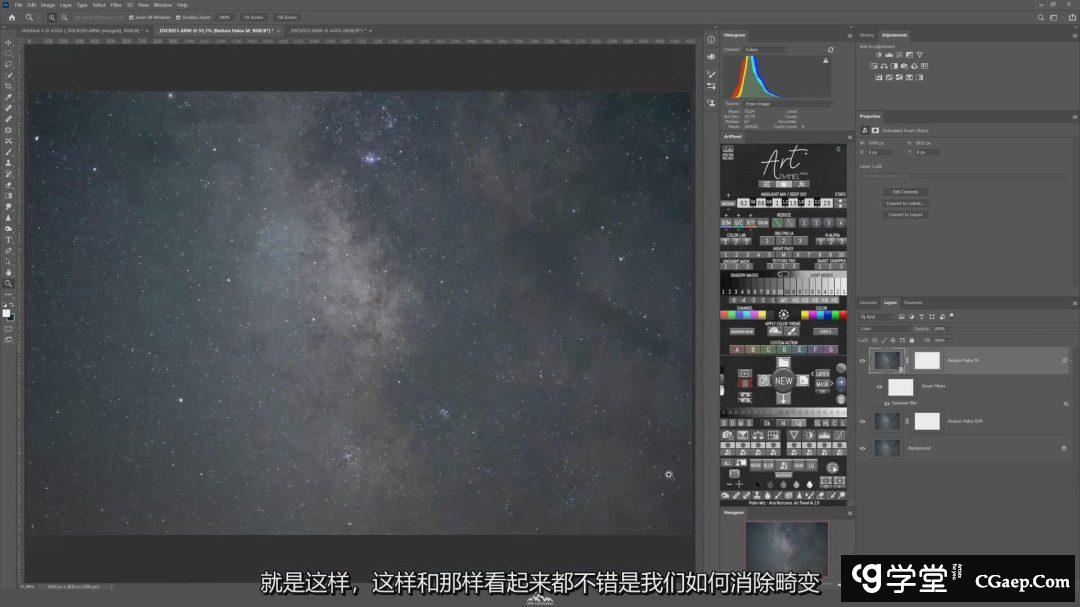Pick the Horizontal Type tool
1080x607 pixels.
click(9, 239)
